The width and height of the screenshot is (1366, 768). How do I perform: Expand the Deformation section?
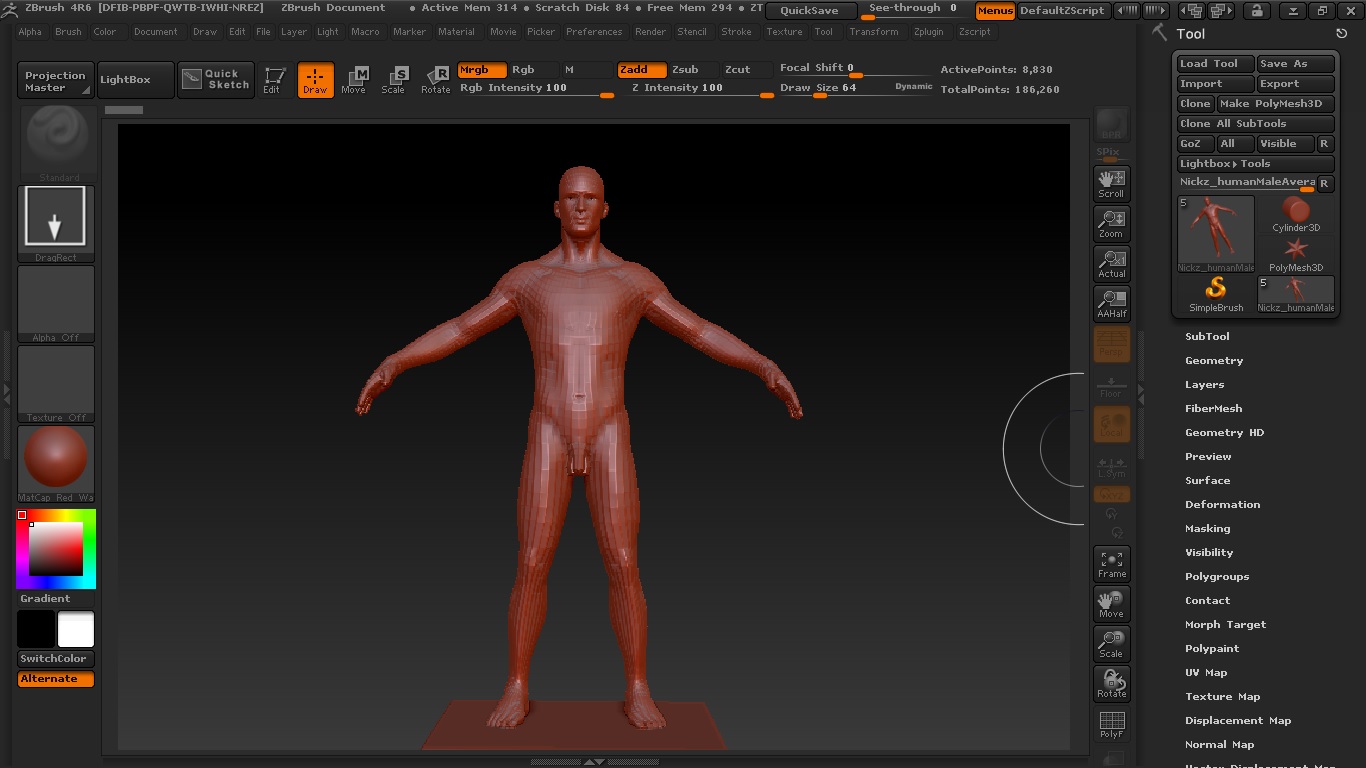click(1222, 504)
